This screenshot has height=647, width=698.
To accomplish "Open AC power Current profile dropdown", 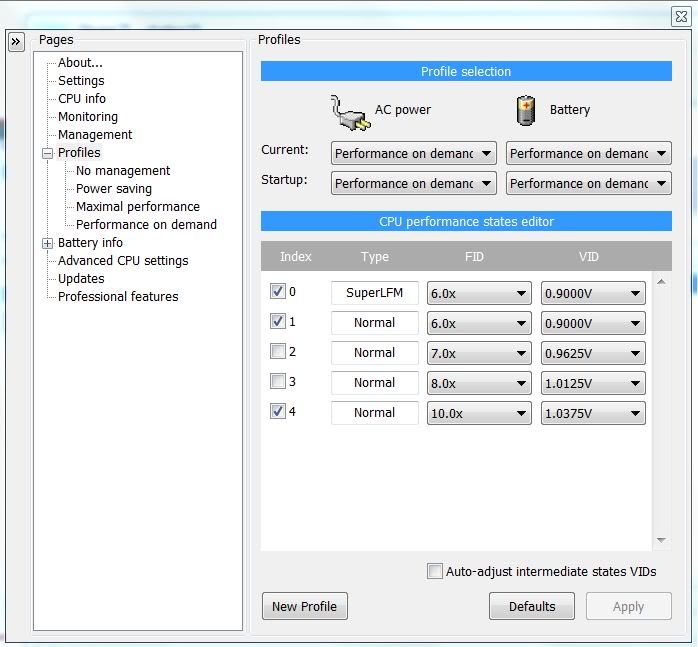I will [414, 154].
